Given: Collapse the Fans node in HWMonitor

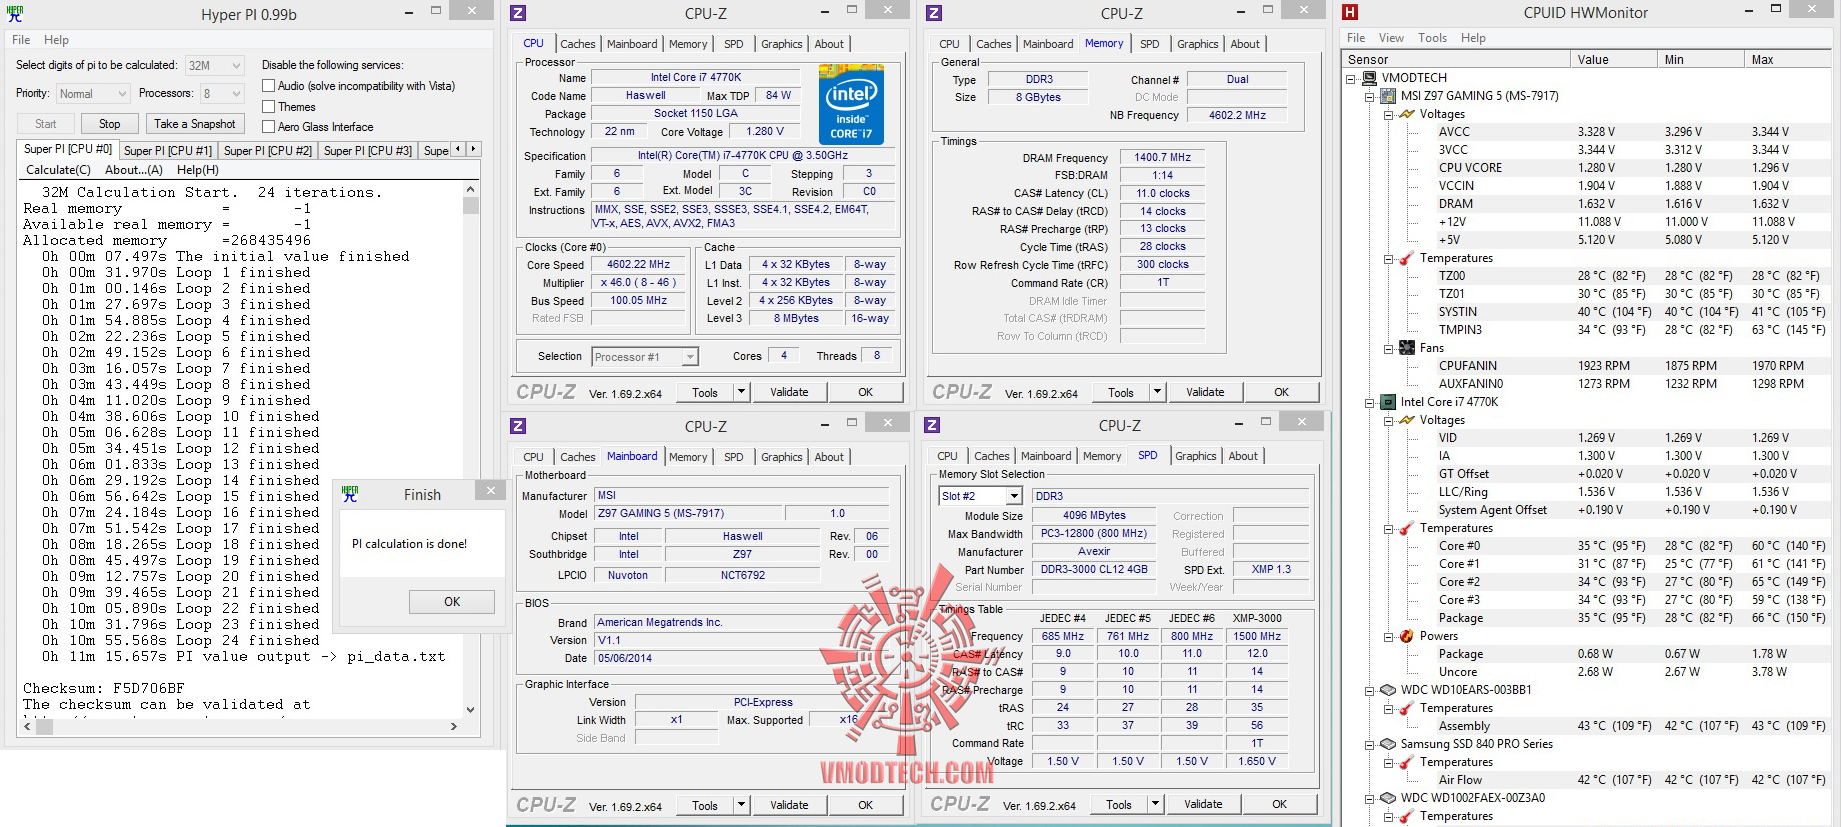Looking at the screenshot, I should [x=1389, y=348].
